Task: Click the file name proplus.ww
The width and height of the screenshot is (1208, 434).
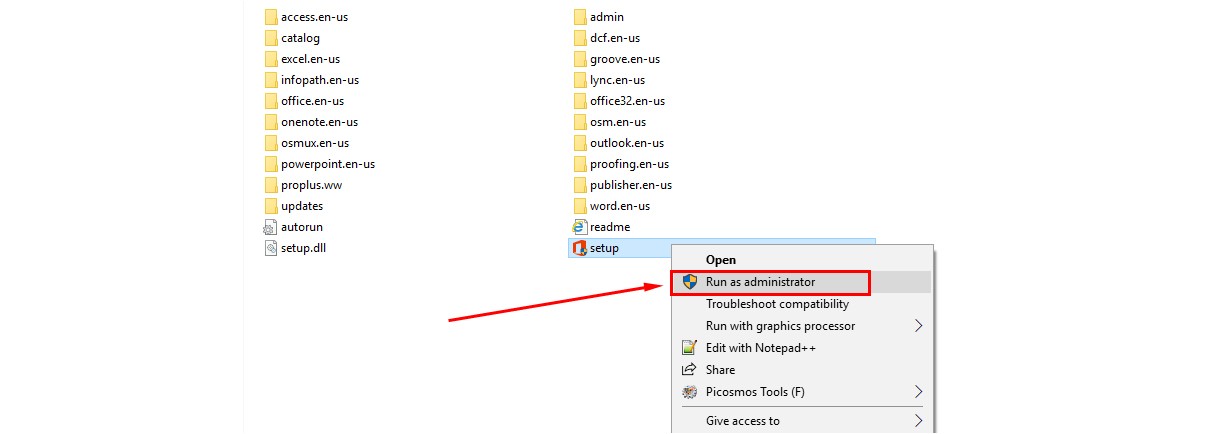Action: [312, 185]
